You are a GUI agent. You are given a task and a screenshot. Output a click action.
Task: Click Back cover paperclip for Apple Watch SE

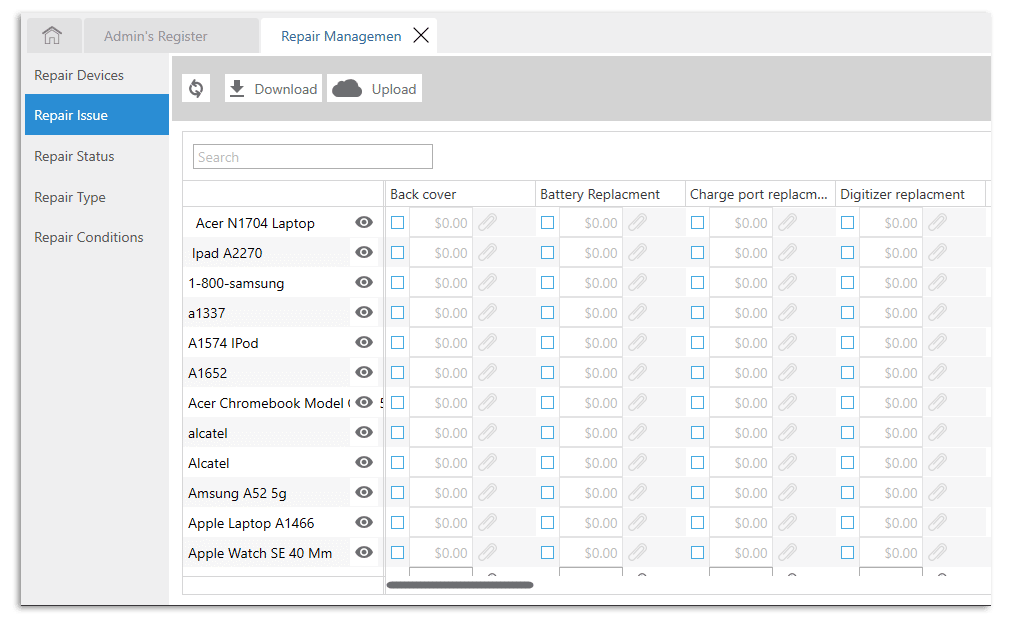pos(487,553)
